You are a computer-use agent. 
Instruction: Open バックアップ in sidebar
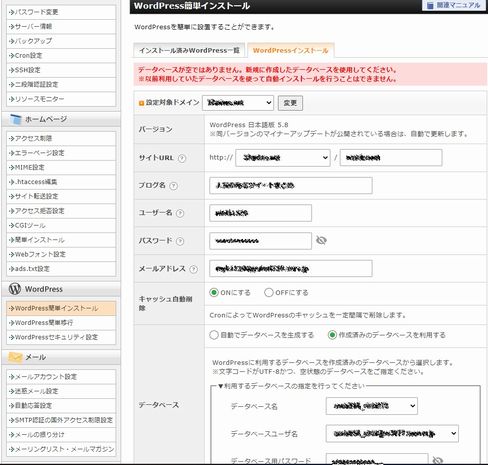click(x=61, y=41)
